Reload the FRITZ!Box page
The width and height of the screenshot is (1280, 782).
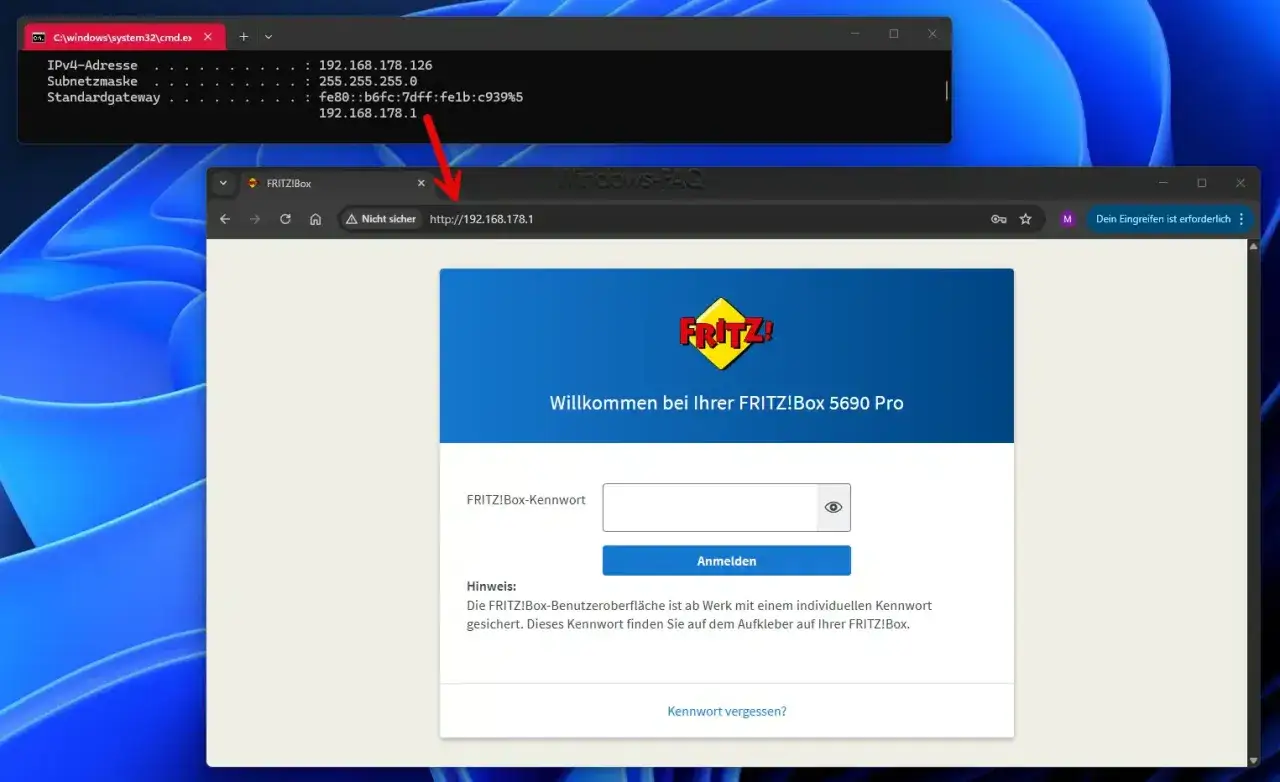click(285, 219)
